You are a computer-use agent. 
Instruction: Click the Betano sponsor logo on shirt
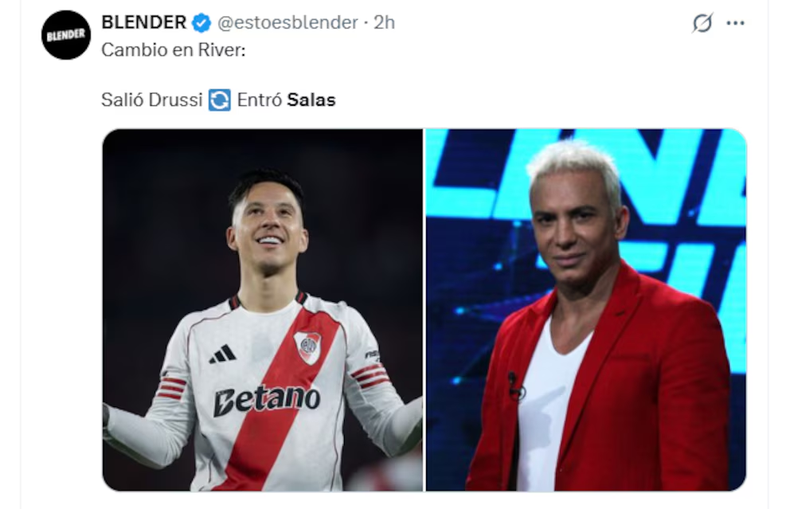[267, 401]
